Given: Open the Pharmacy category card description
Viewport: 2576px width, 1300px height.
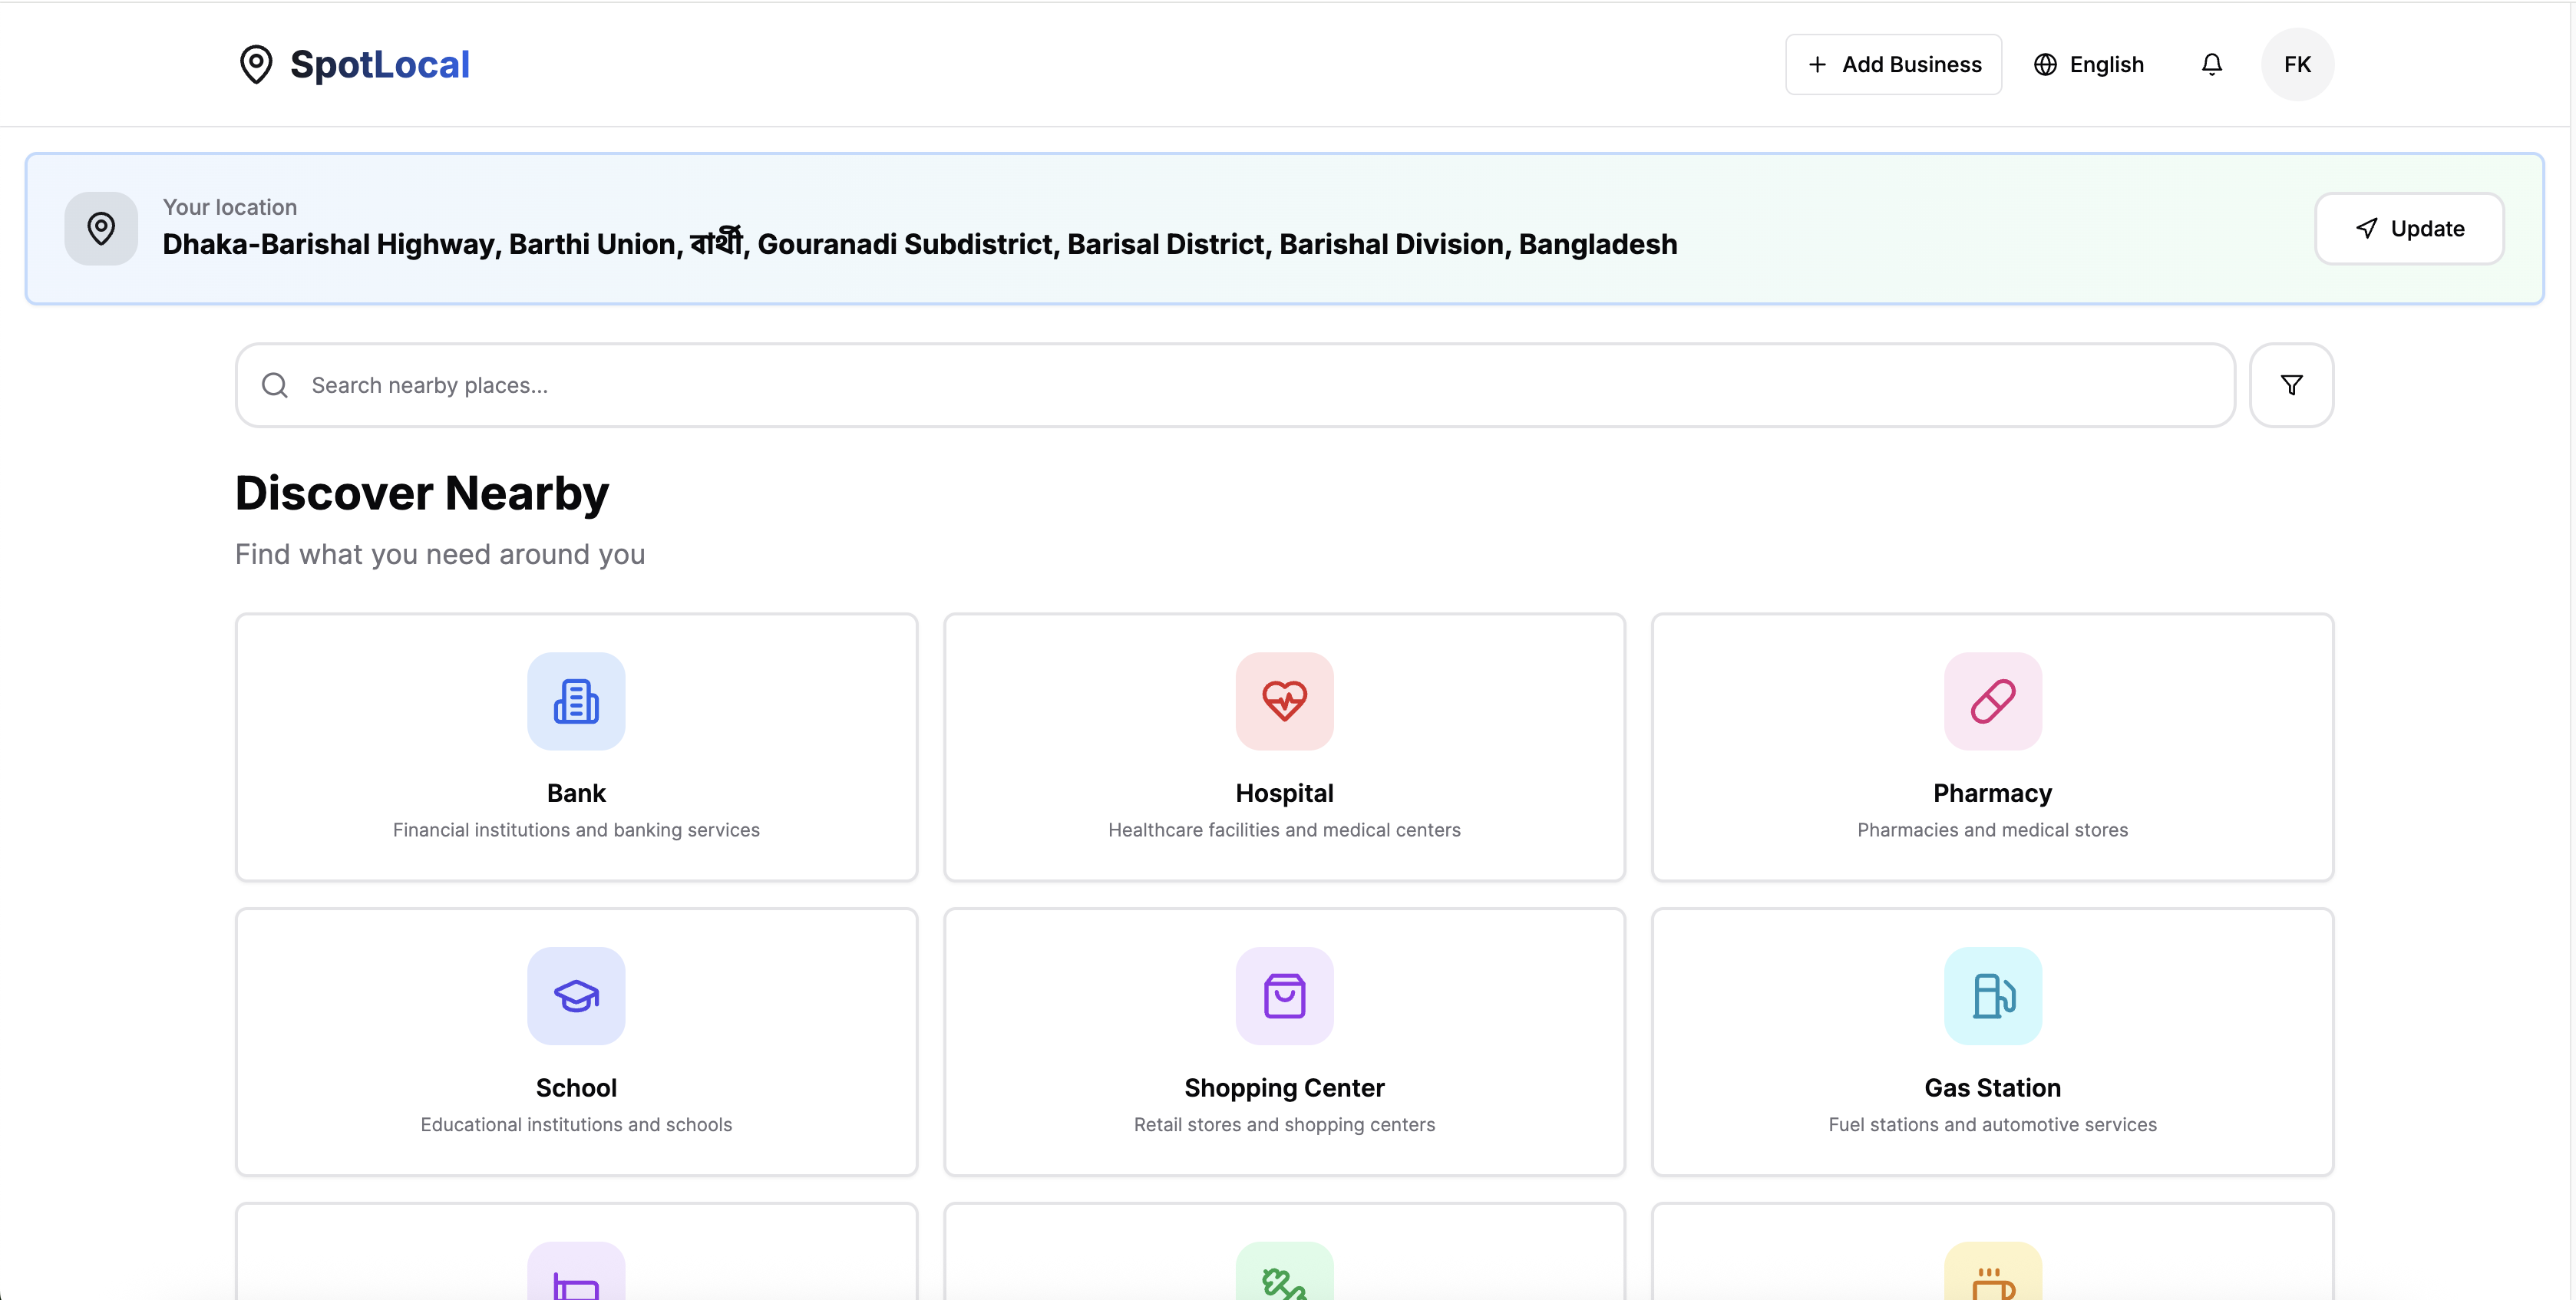Looking at the screenshot, I should [1992, 830].
